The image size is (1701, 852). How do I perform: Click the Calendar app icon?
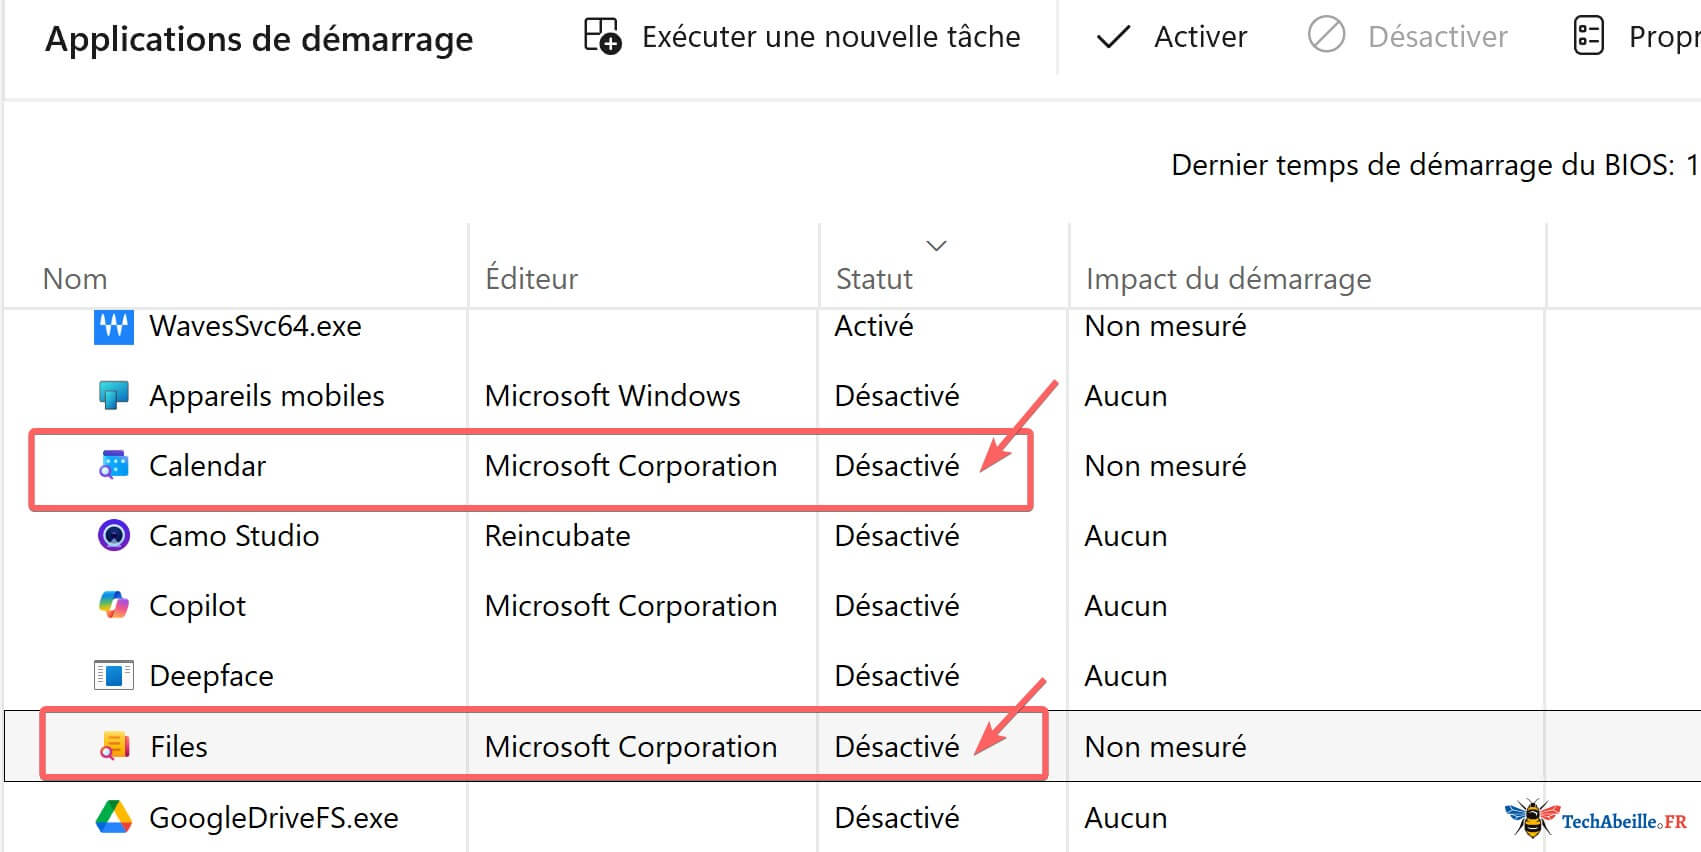(x=114, y=465)
